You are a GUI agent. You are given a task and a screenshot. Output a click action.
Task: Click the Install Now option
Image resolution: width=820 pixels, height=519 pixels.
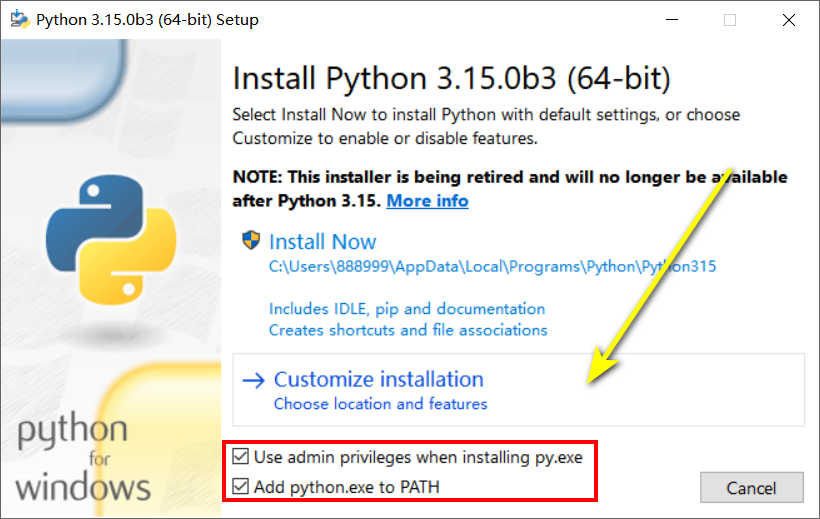tap(322, 242)
